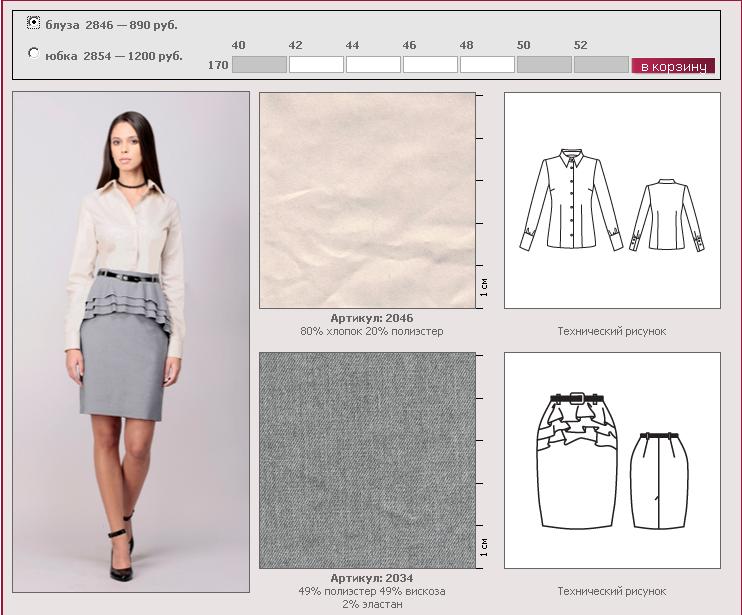Select the юбка 2854 radio button
Viewport: 742px width, 615px height.
[34, 53]
